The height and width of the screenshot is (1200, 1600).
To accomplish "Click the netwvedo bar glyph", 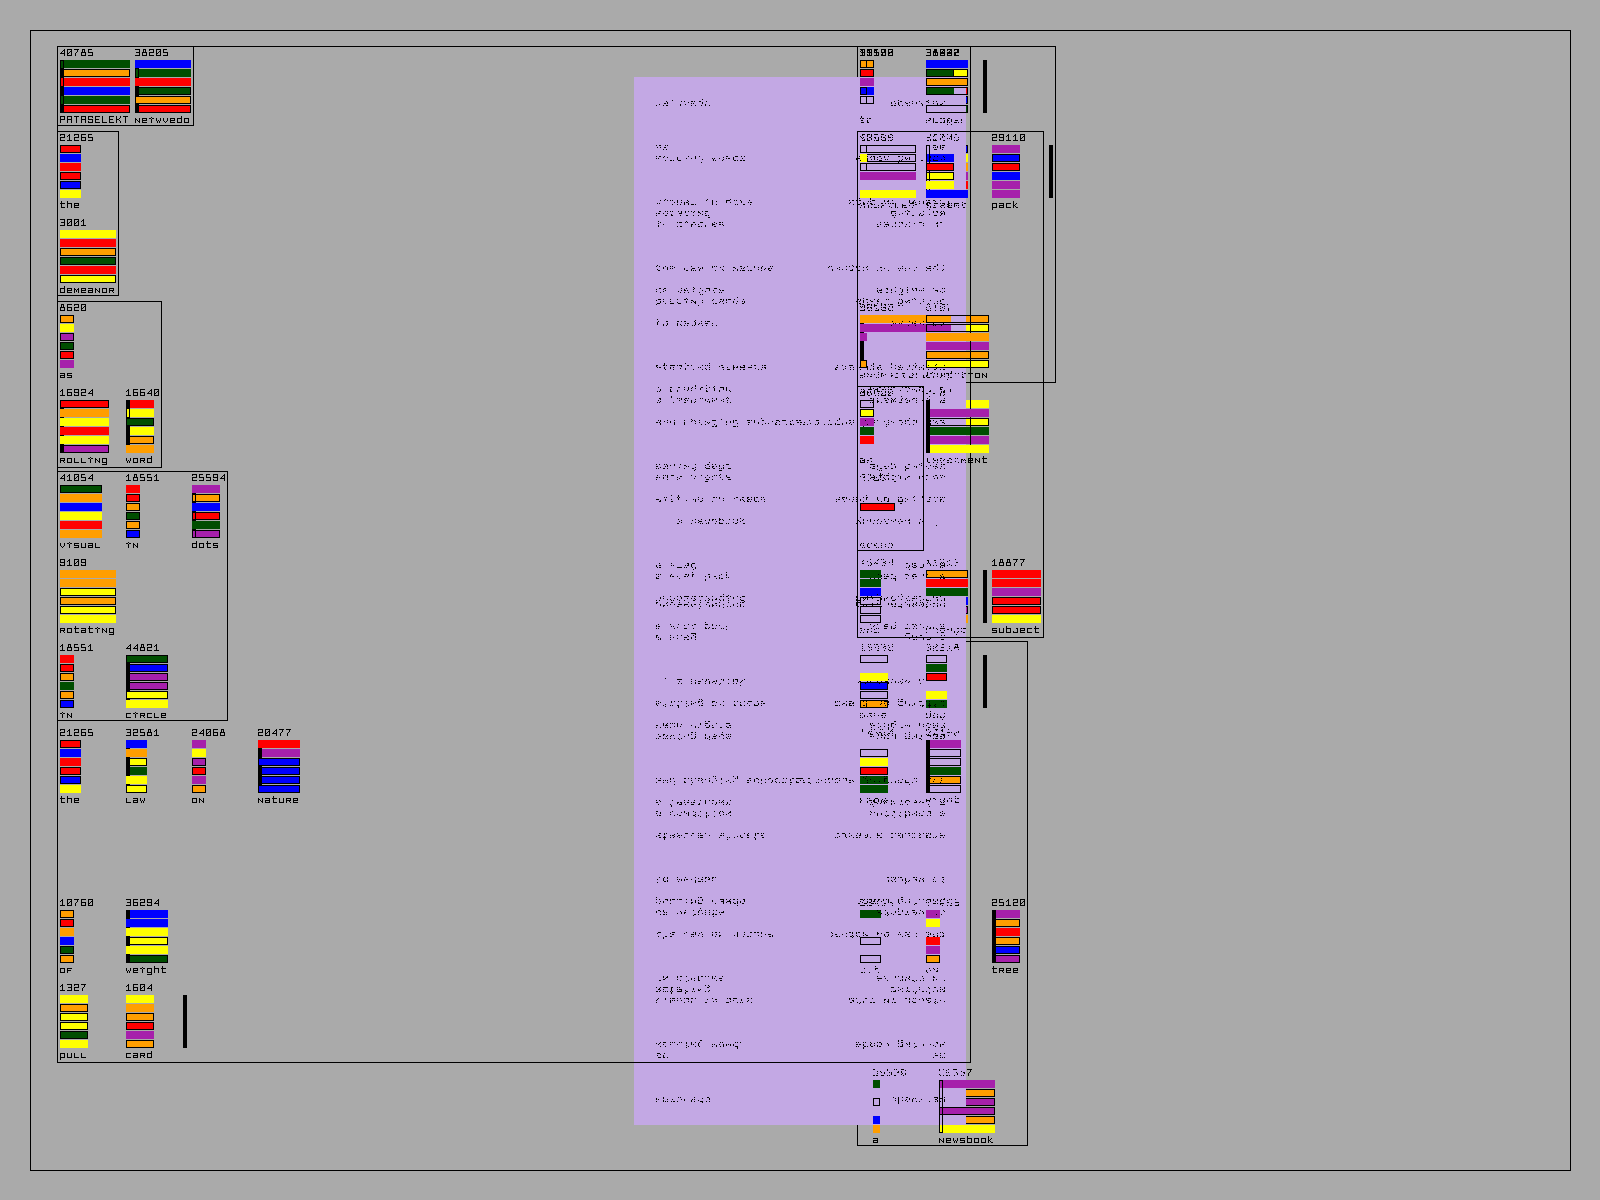I will [x=163, y=86].
